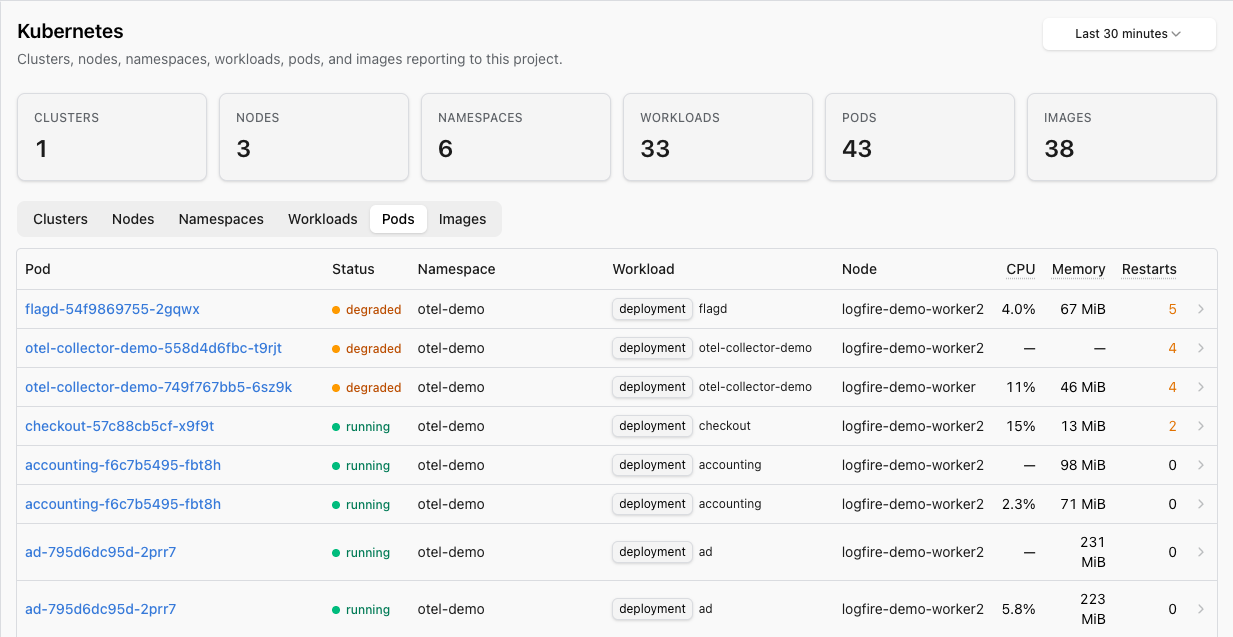The width and height of the screenshot is (1233, 637).
Task: Open pod otel-collector-demo-749f767bb5-6sz9k
Action: point(158,387)
